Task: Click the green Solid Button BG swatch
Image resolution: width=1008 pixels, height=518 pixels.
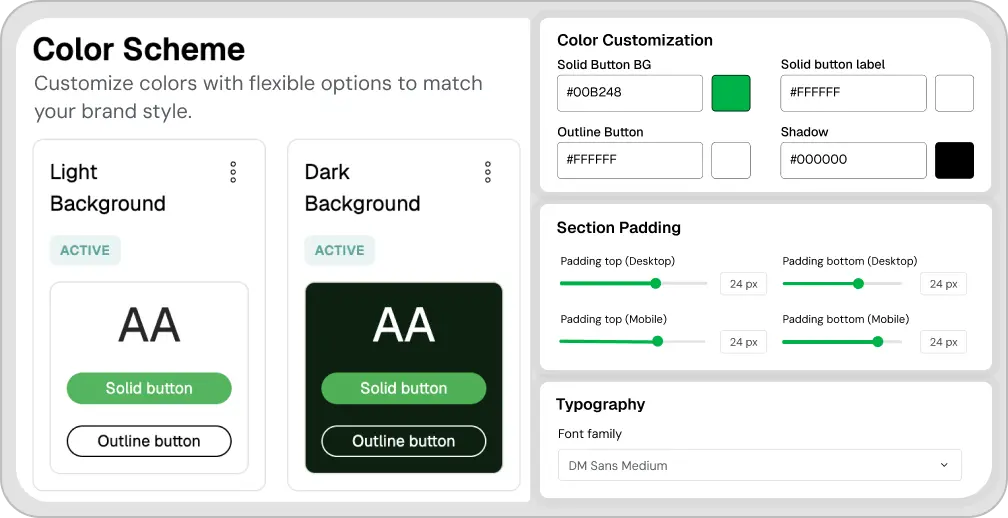Action: pyautogui.click(x=730, y=93)
